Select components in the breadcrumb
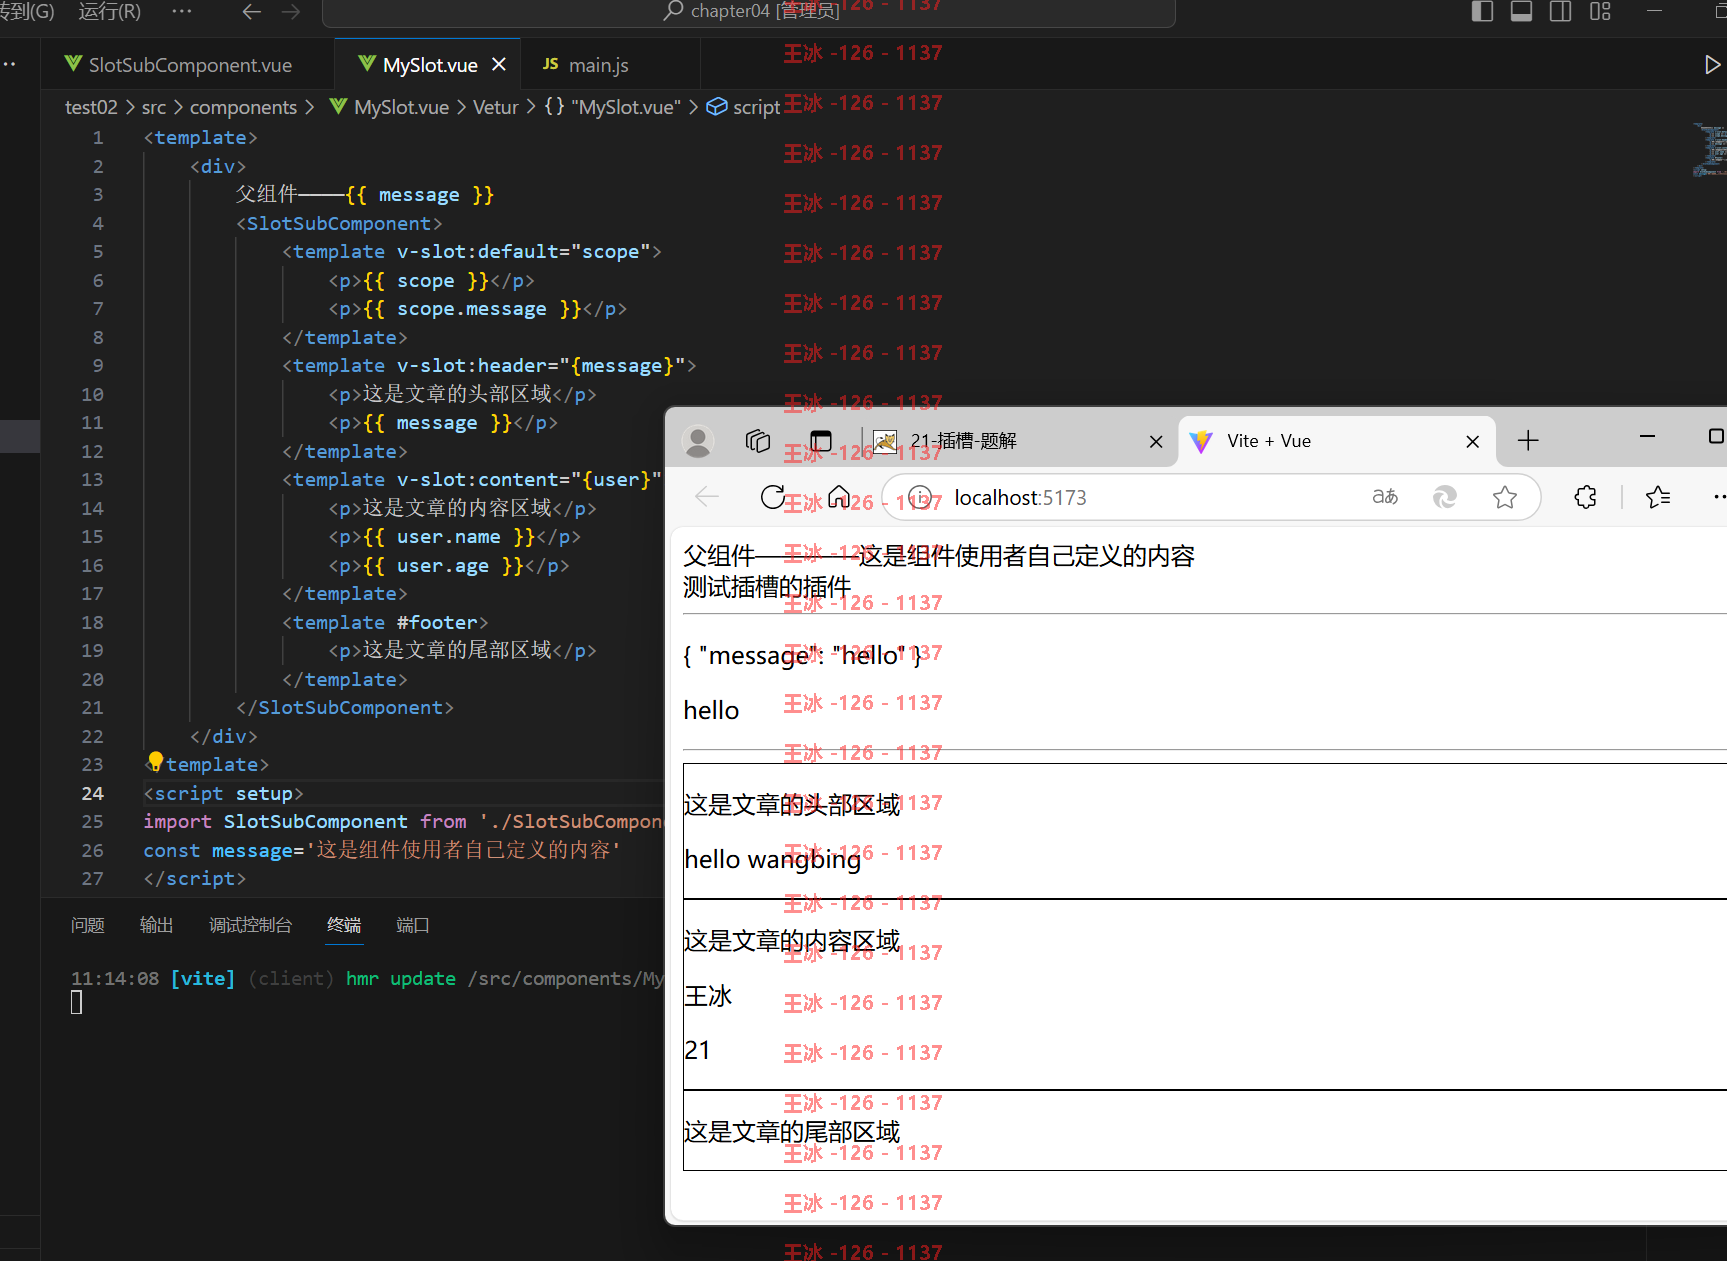 click(243, 107)
